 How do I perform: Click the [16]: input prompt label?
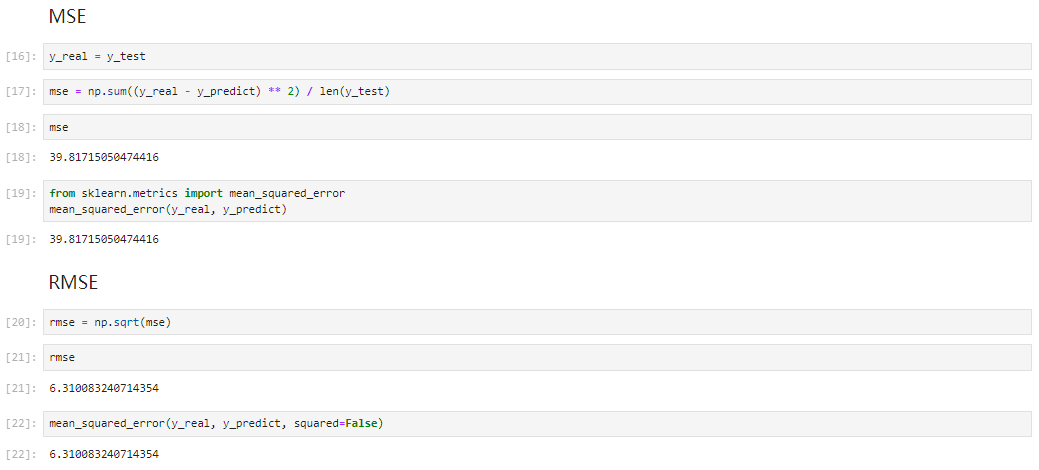pyautogui.click(x=21, y=57)
